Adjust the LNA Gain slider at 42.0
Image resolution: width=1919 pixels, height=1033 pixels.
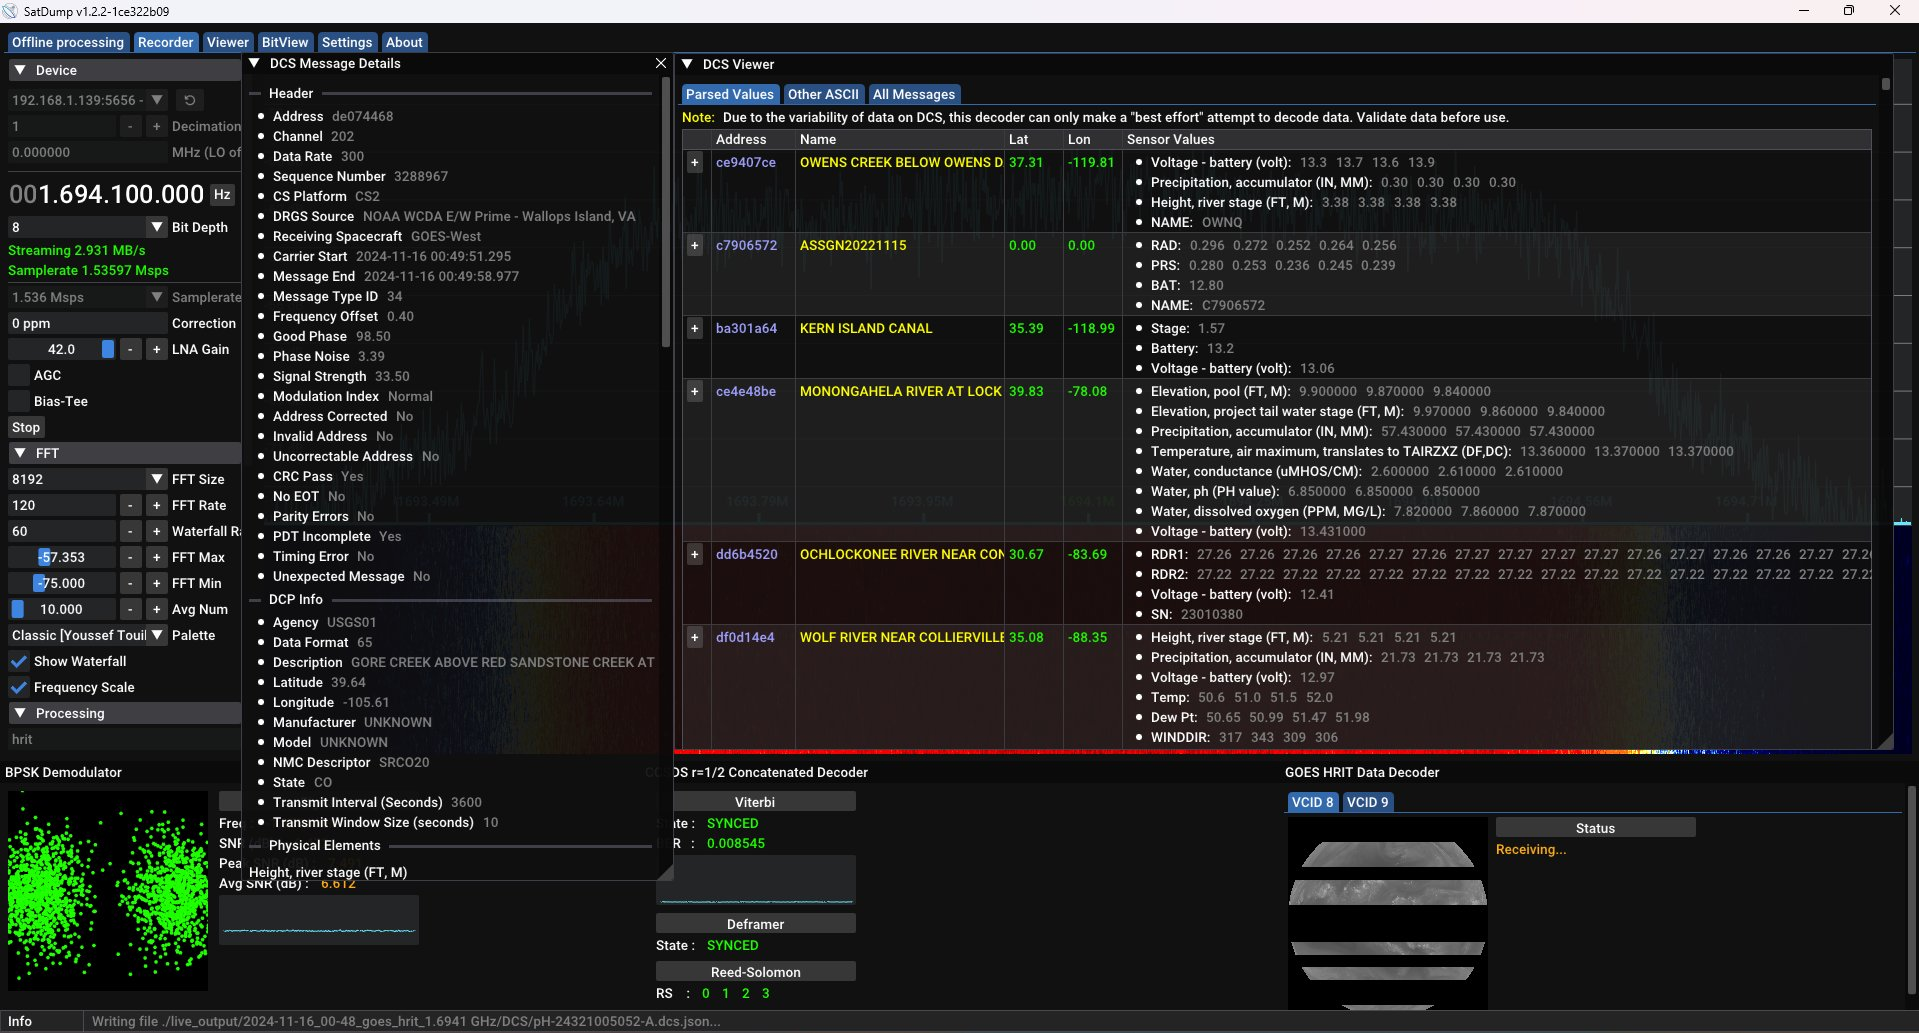tap(61, 349)
